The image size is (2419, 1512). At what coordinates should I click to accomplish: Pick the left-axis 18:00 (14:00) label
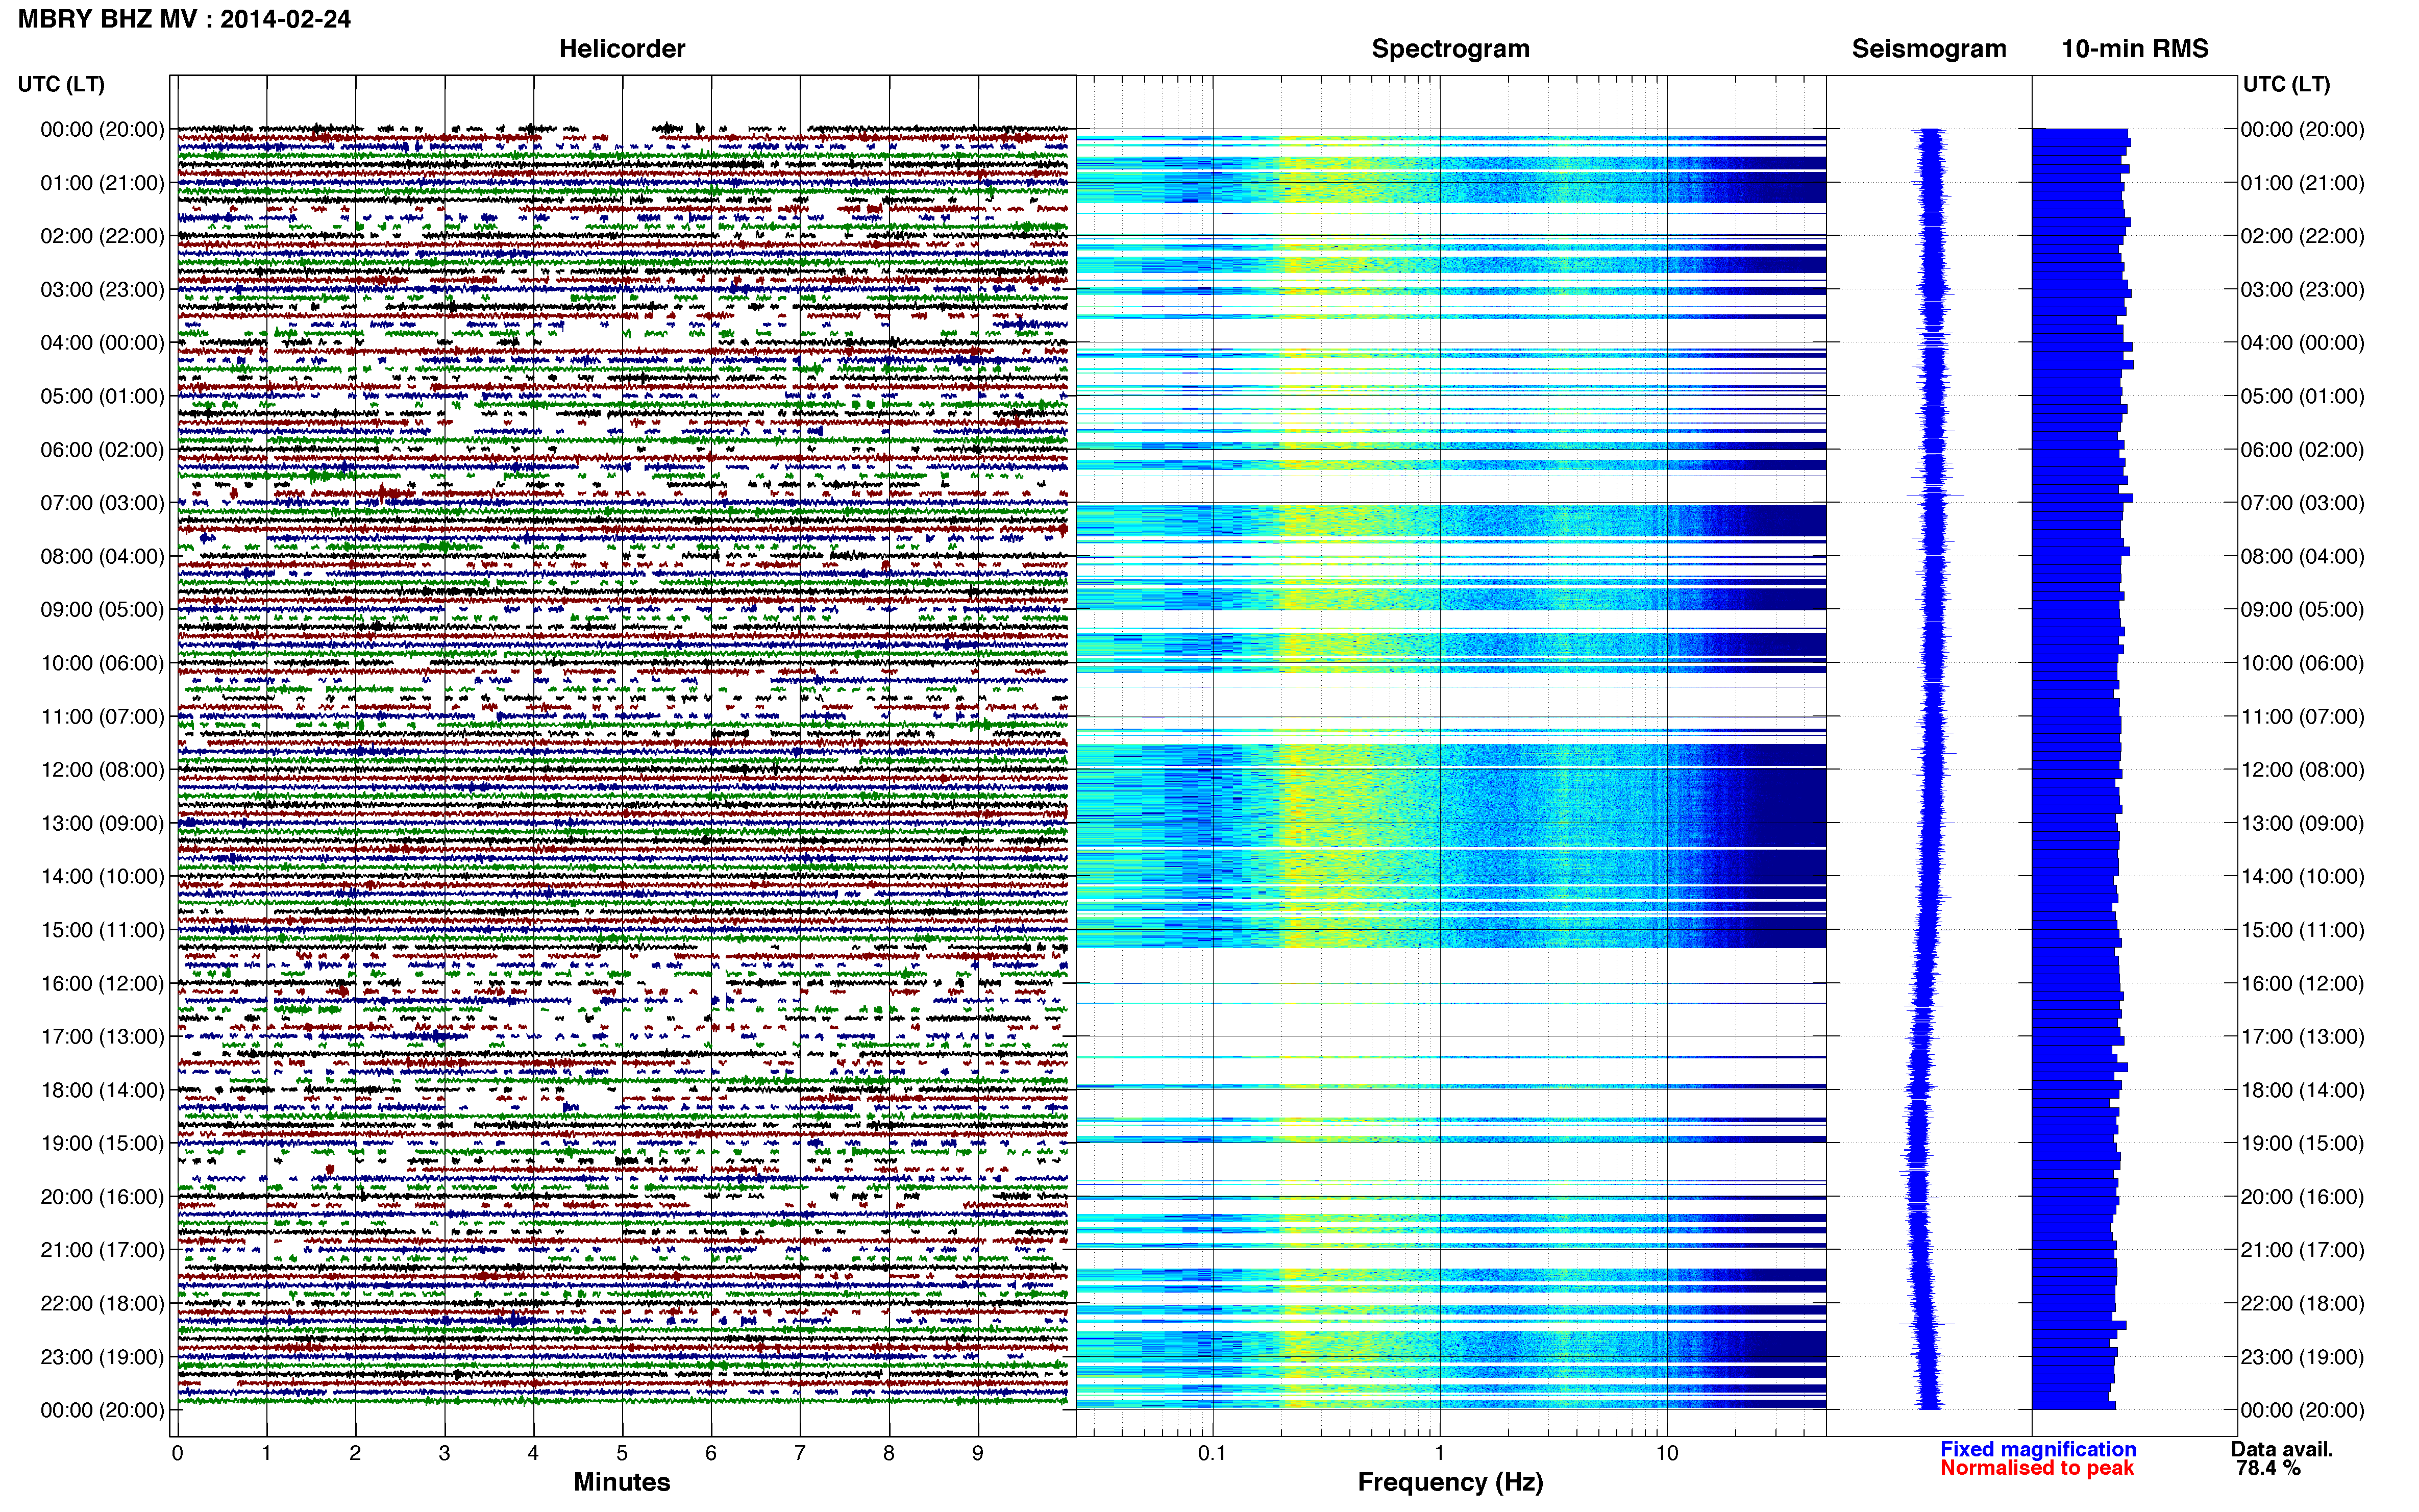pyautogui.click(x=102, y=1090)
